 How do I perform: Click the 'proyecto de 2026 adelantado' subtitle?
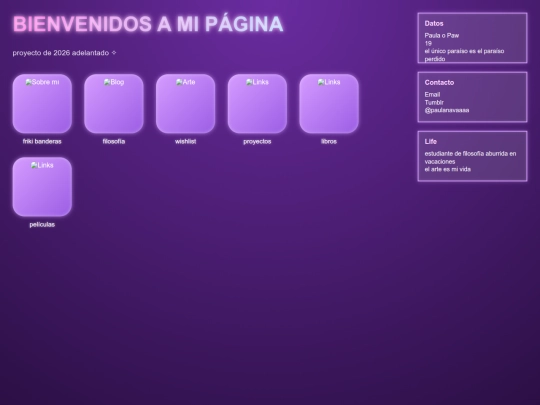pyautogui.click(x=64, y=53)
